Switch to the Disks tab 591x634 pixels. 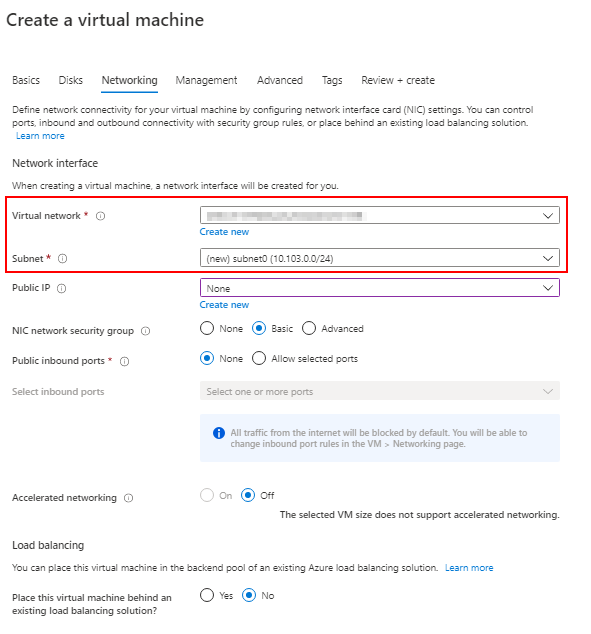[x=71, y=80]
